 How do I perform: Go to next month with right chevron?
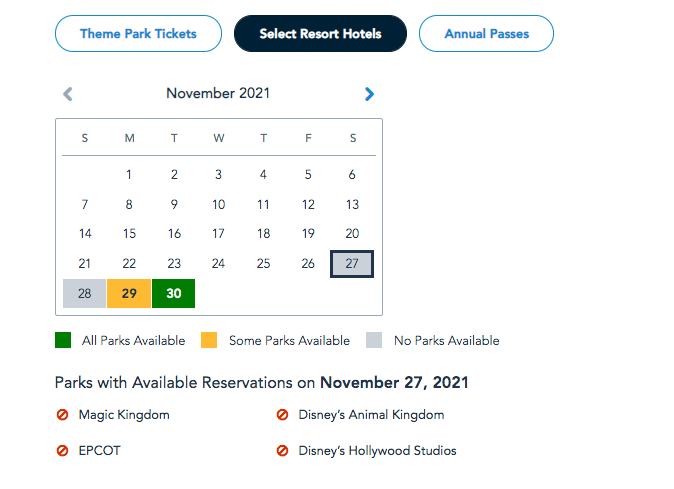(369, 94)
